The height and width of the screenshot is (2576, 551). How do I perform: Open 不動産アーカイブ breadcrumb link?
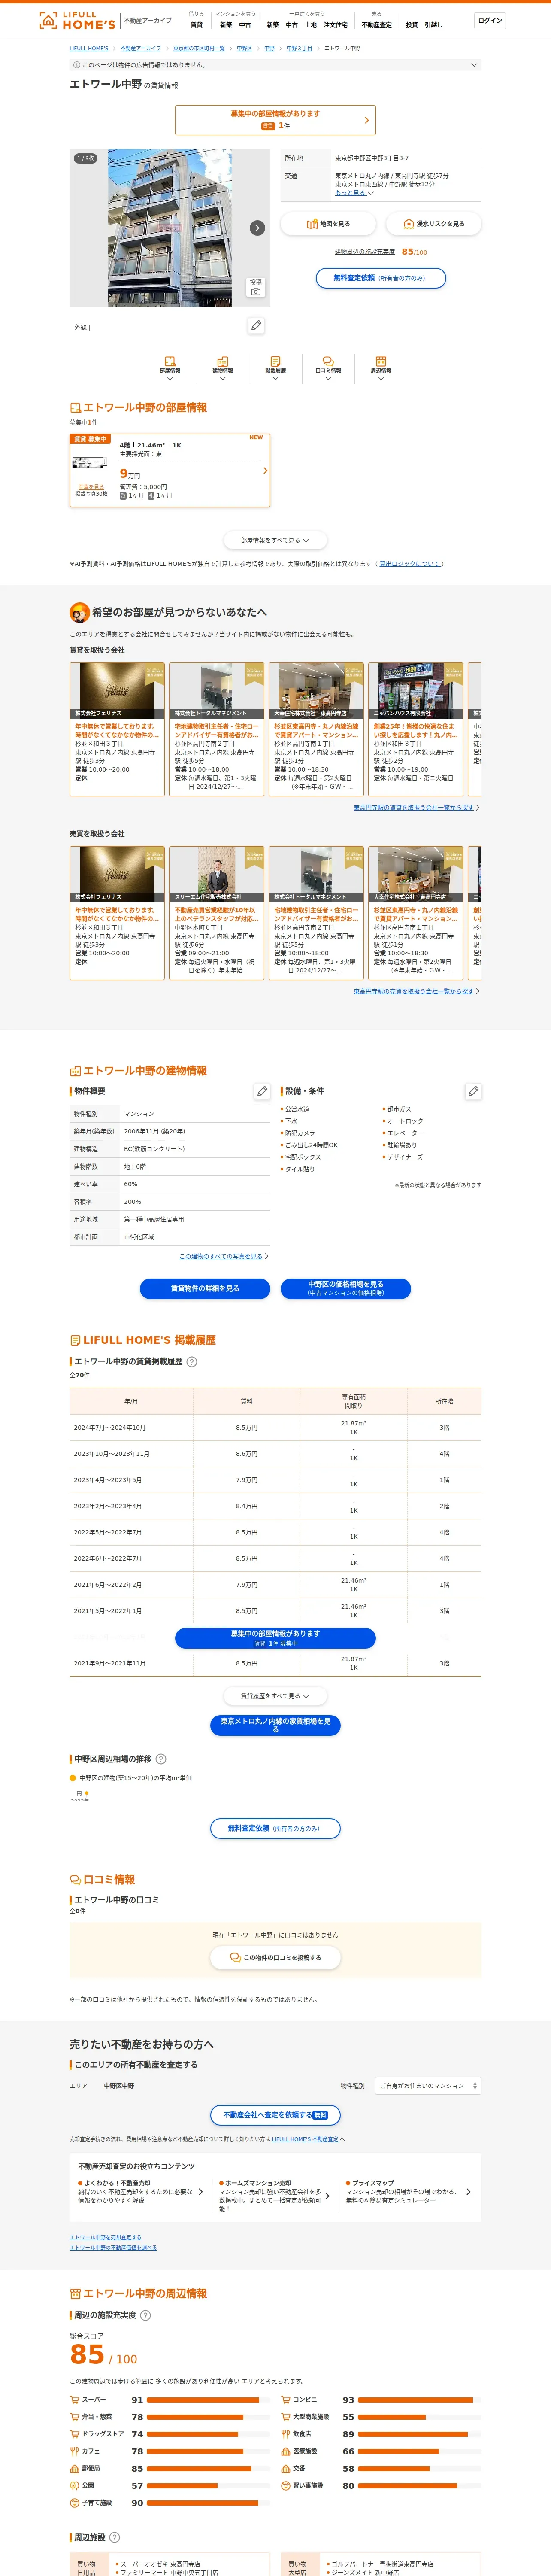point(141,48)
